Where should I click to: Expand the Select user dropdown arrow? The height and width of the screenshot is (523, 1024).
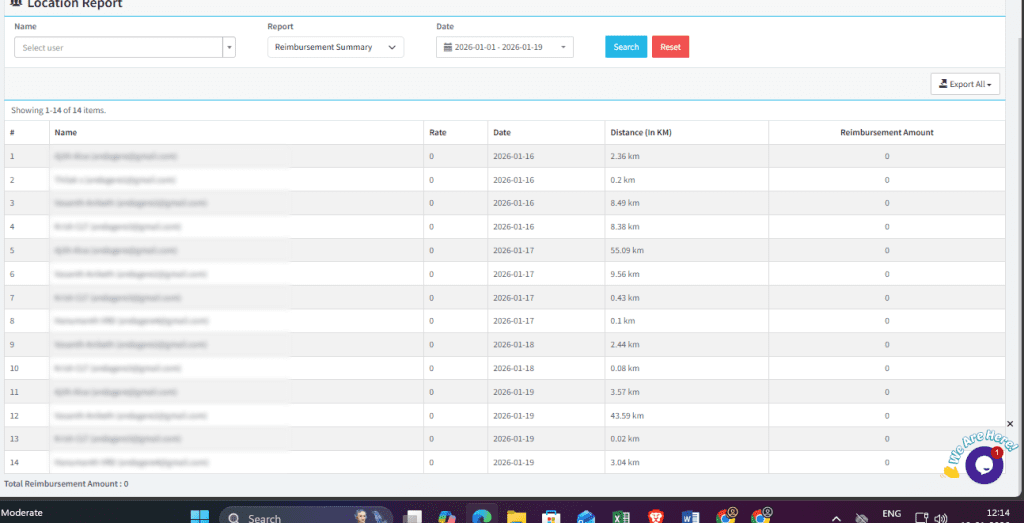[229, 47]
